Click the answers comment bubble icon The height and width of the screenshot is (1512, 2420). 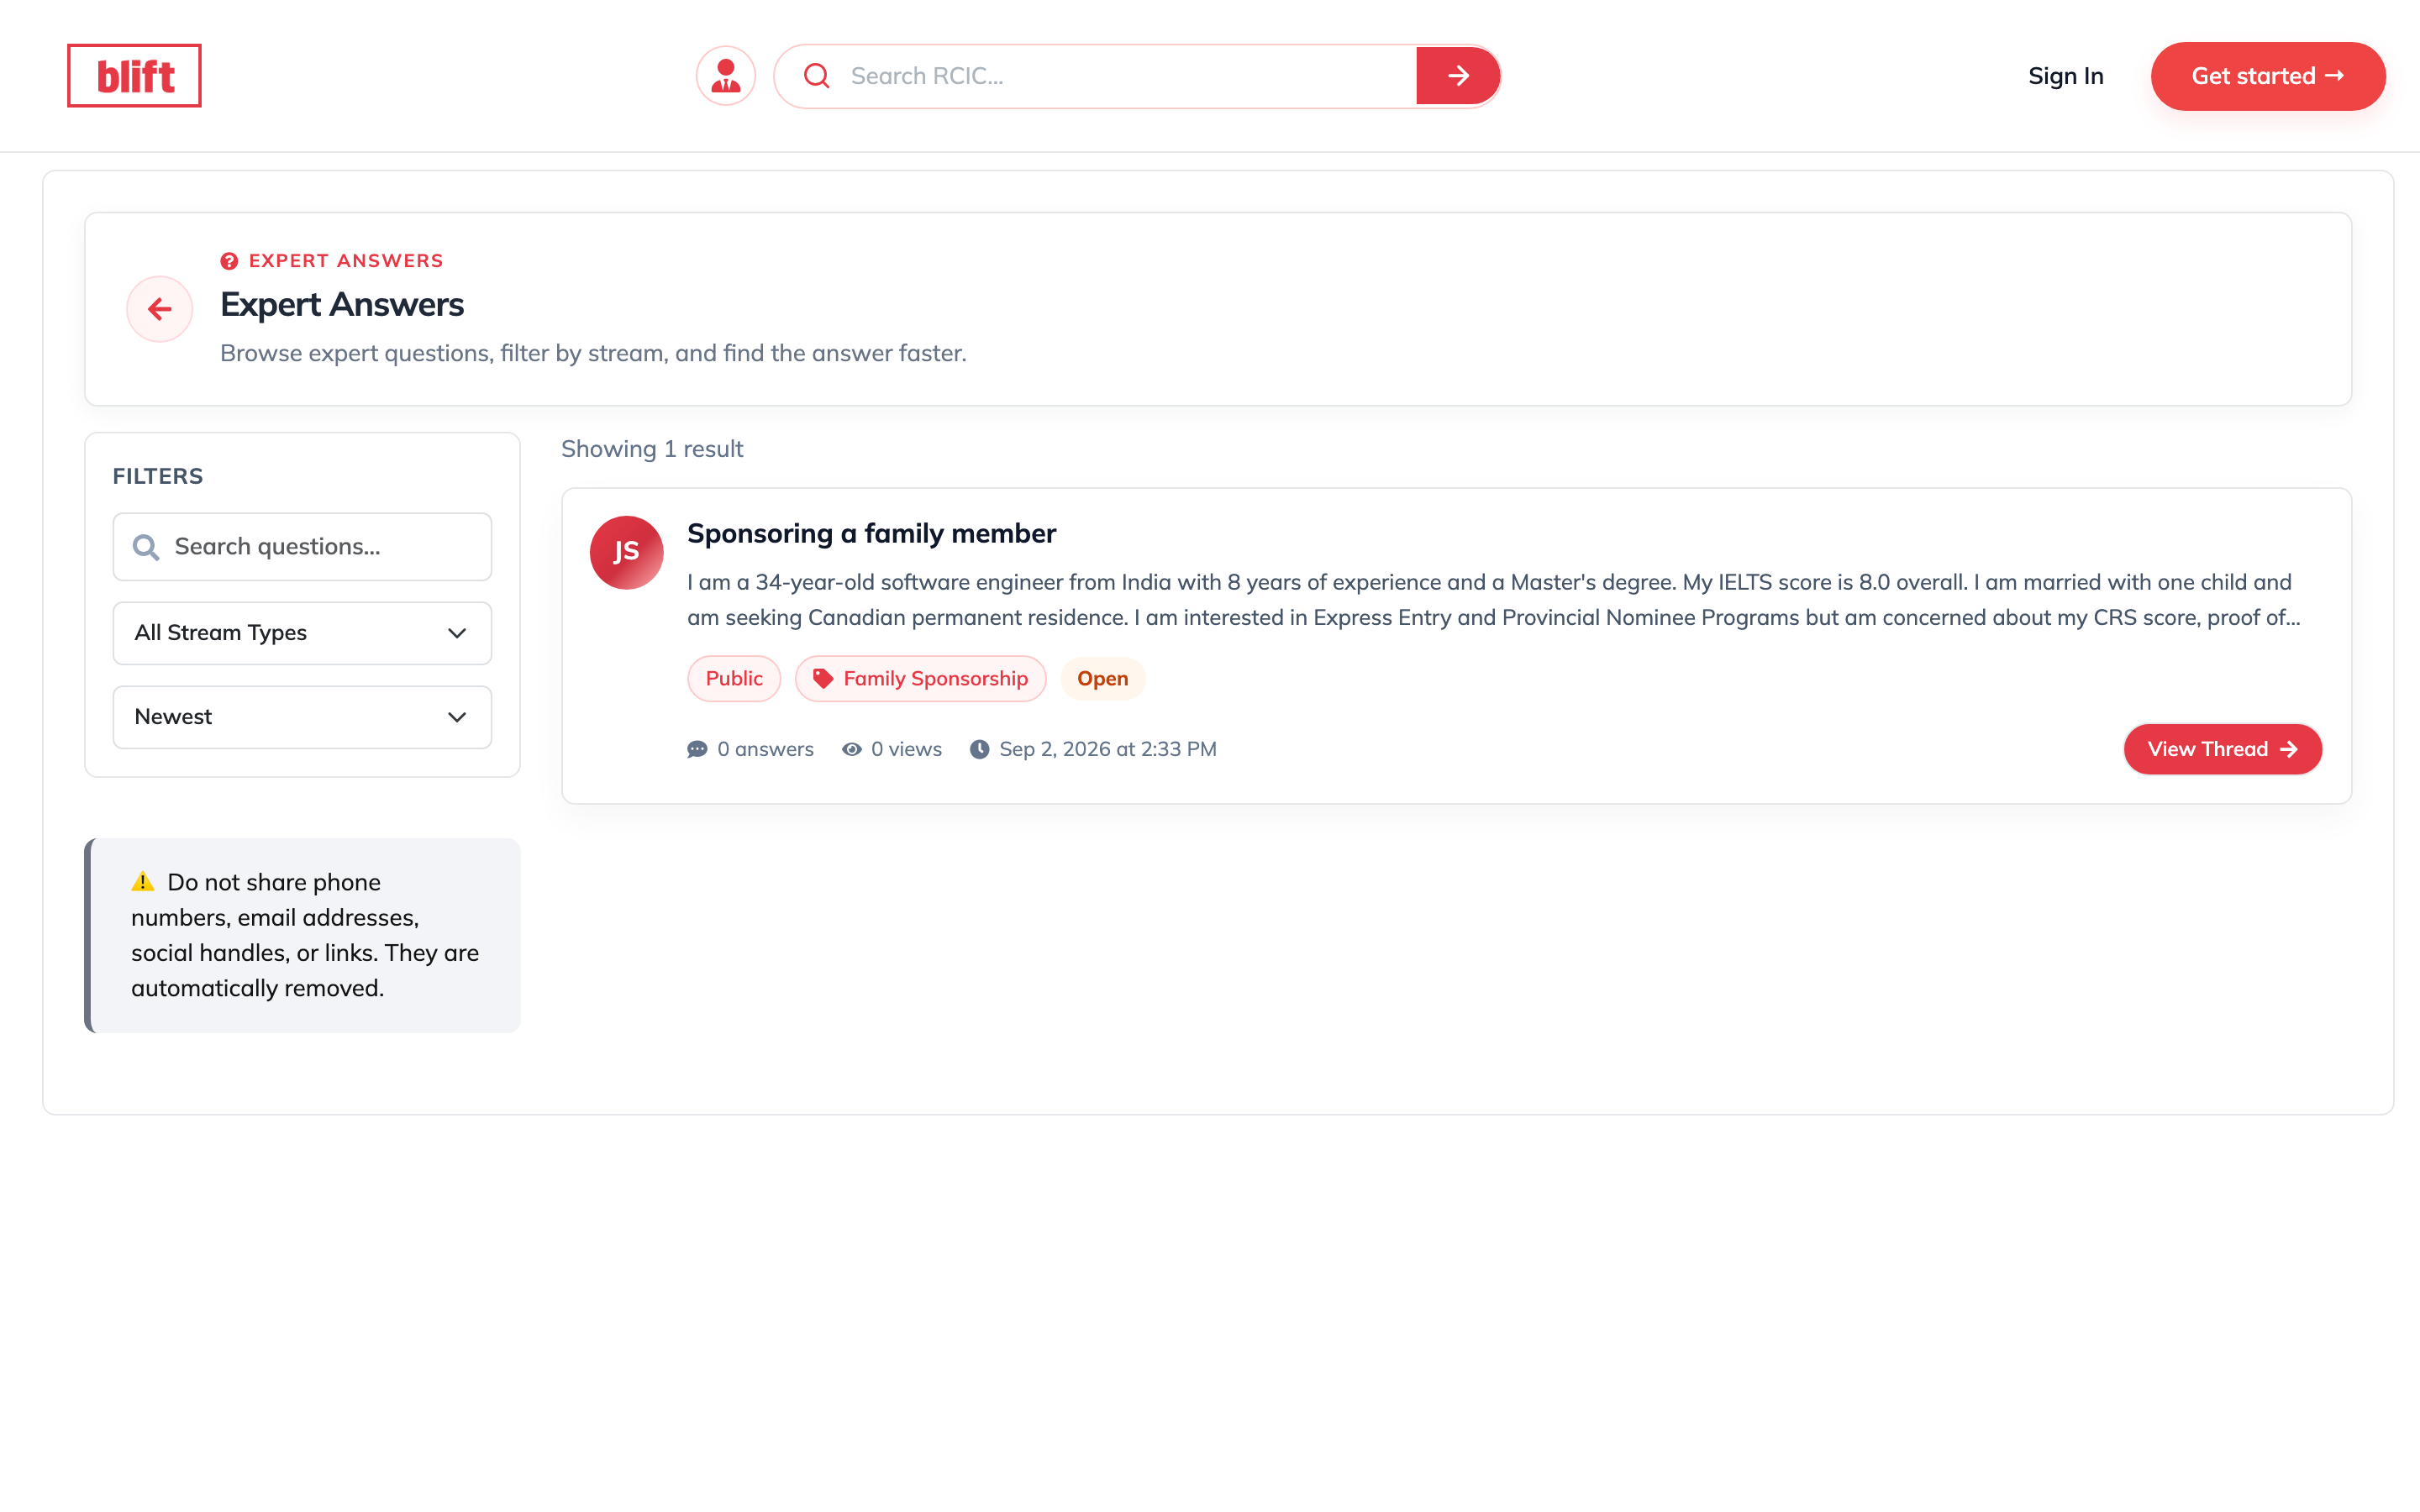[697, 749]
